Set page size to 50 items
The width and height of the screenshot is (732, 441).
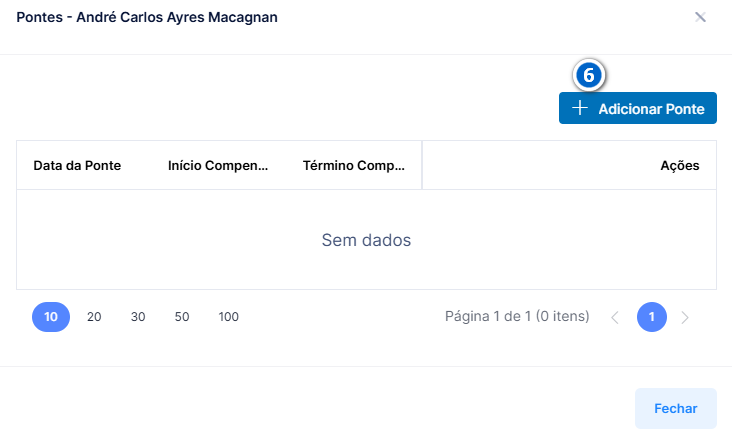coord(182,317)
